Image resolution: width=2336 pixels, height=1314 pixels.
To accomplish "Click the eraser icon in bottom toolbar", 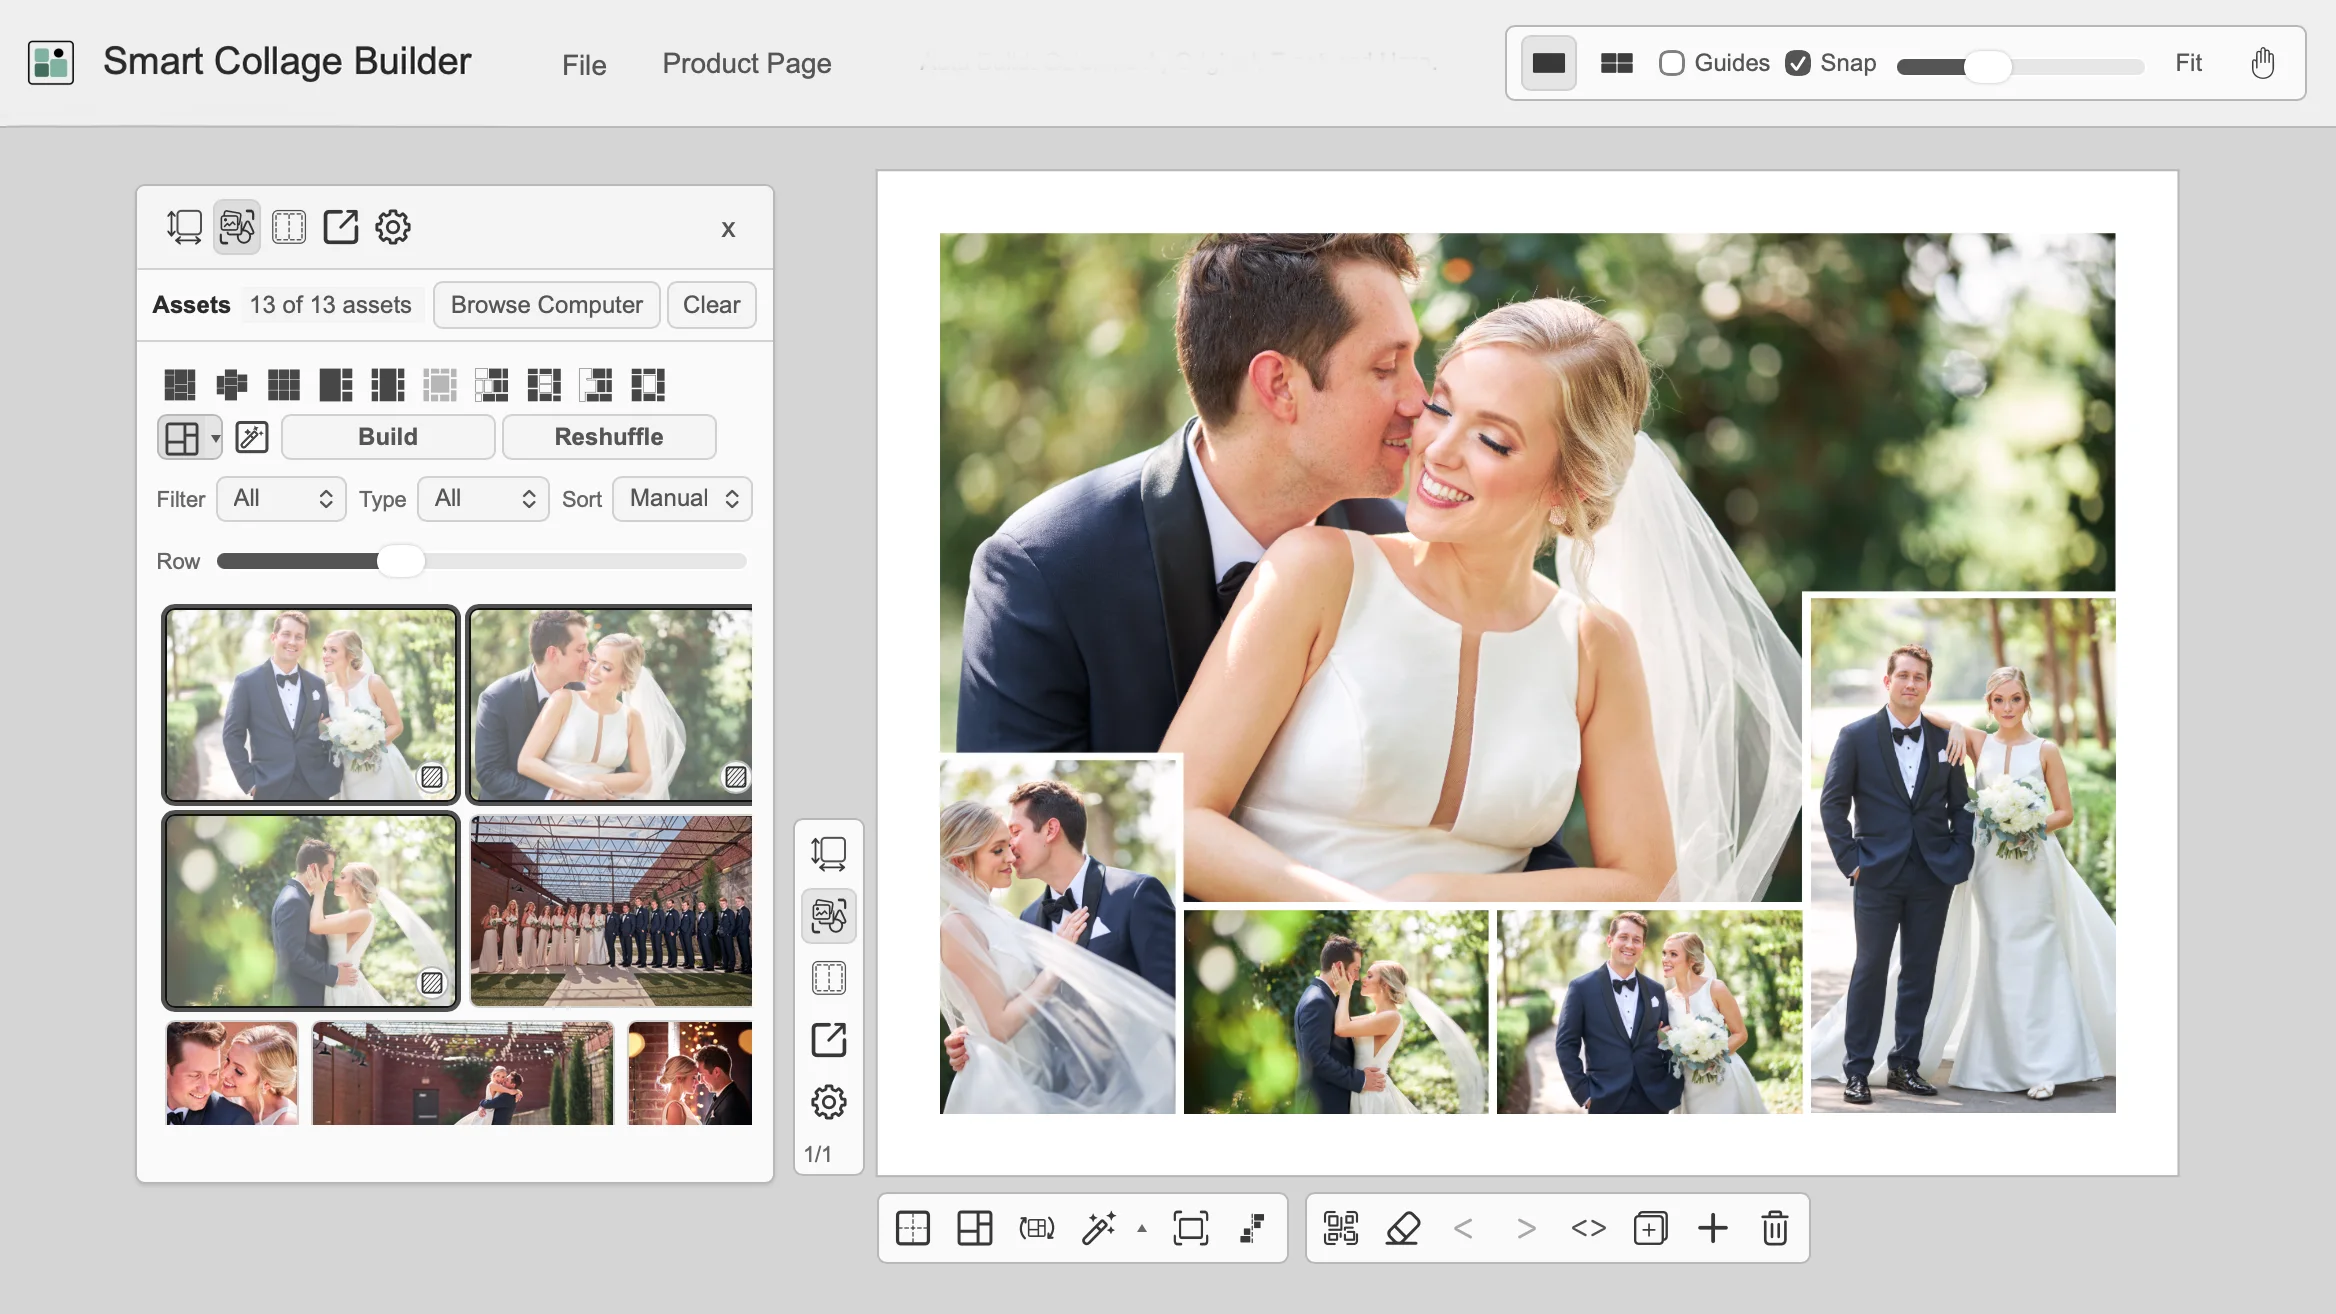I will [x=1402, y=1228].
